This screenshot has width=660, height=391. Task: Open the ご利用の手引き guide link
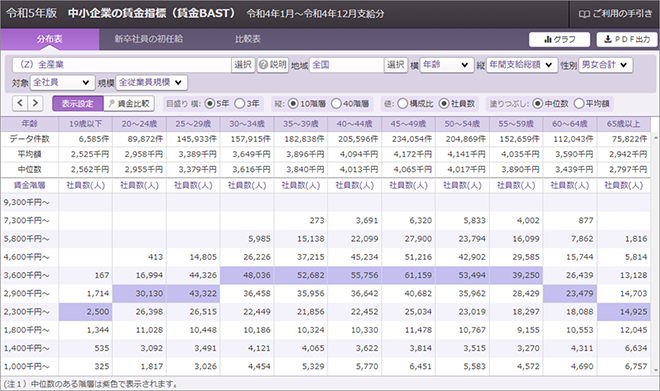(x=615, y=14)
